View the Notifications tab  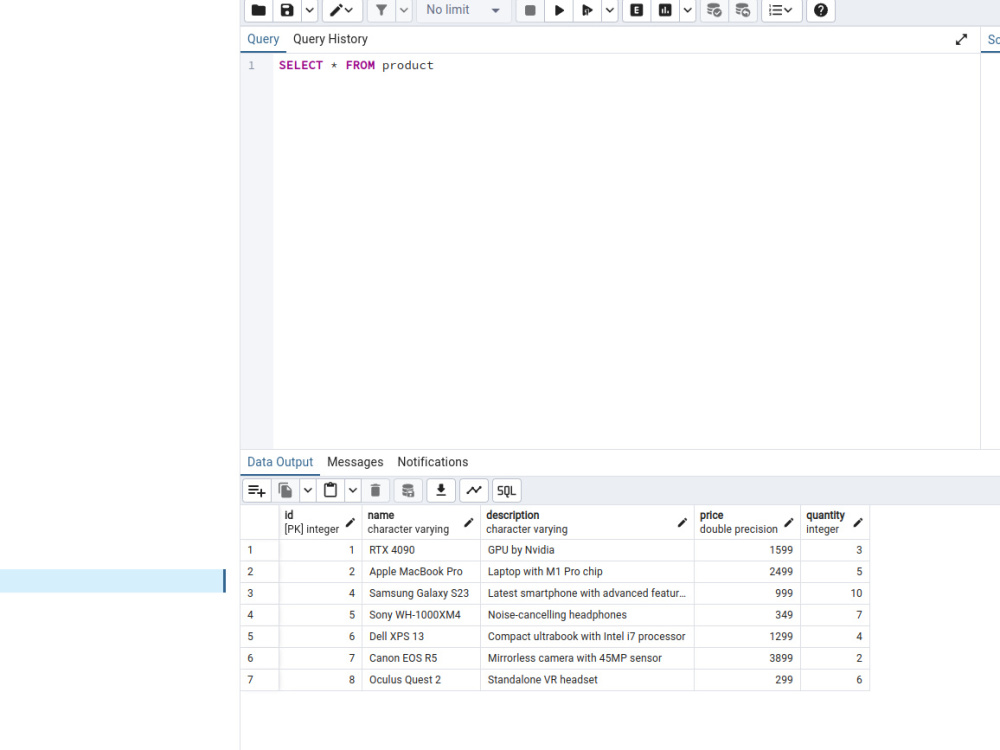coord(432,461)
